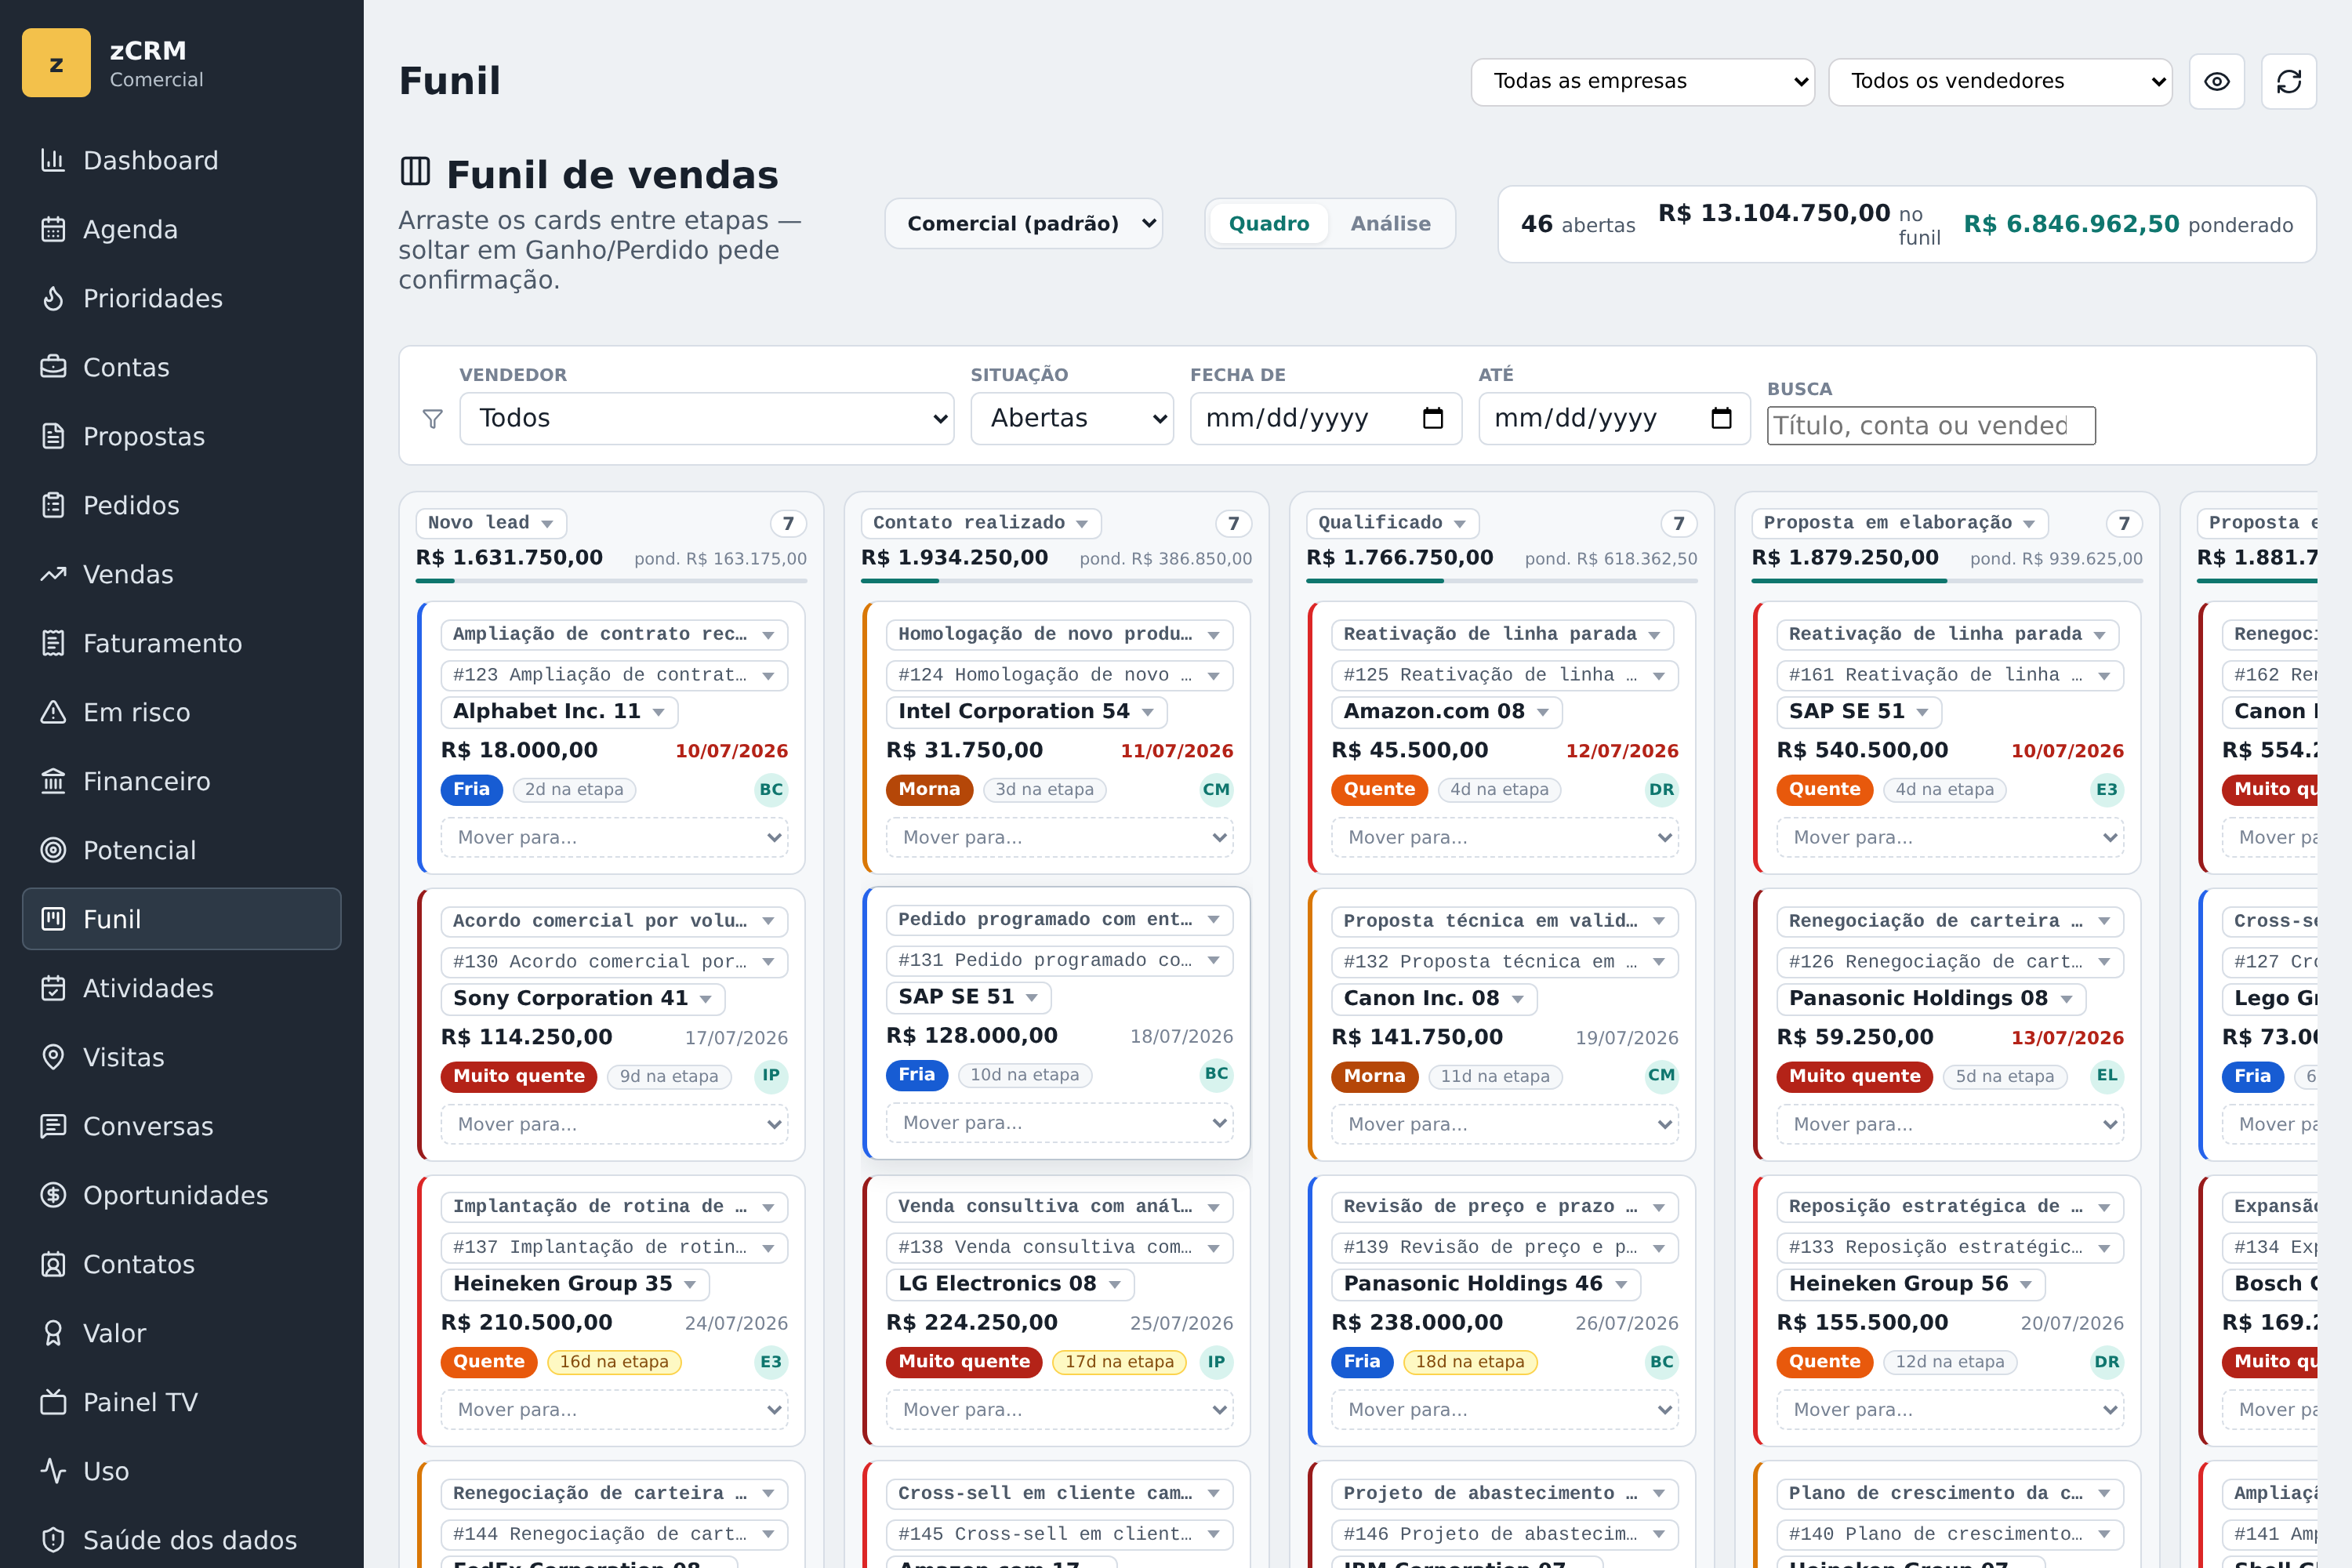Click the Painel TV icon
The height and width of the screenshot is (1568, 2352).
pyautogui.click(x=53, y=1402)
